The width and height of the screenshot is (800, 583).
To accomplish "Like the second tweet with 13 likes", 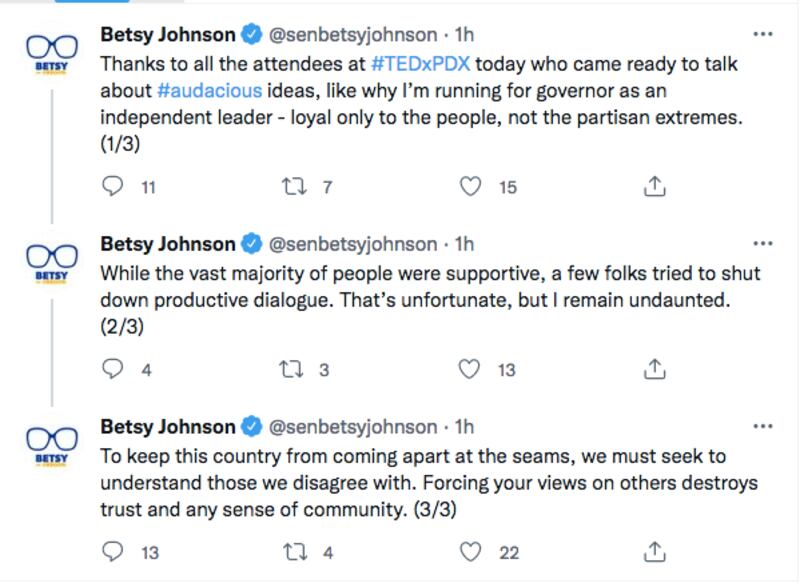I will (469, 369).
